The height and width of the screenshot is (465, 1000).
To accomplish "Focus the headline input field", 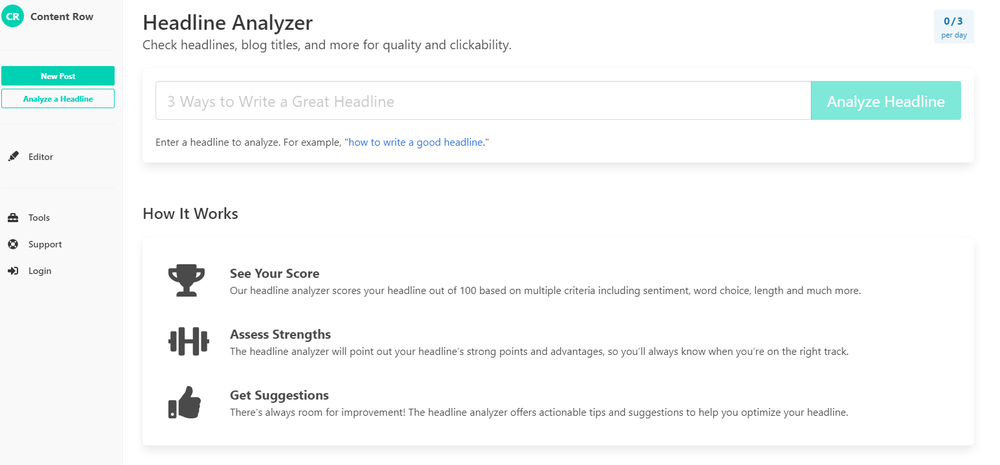I will point(482,101).
